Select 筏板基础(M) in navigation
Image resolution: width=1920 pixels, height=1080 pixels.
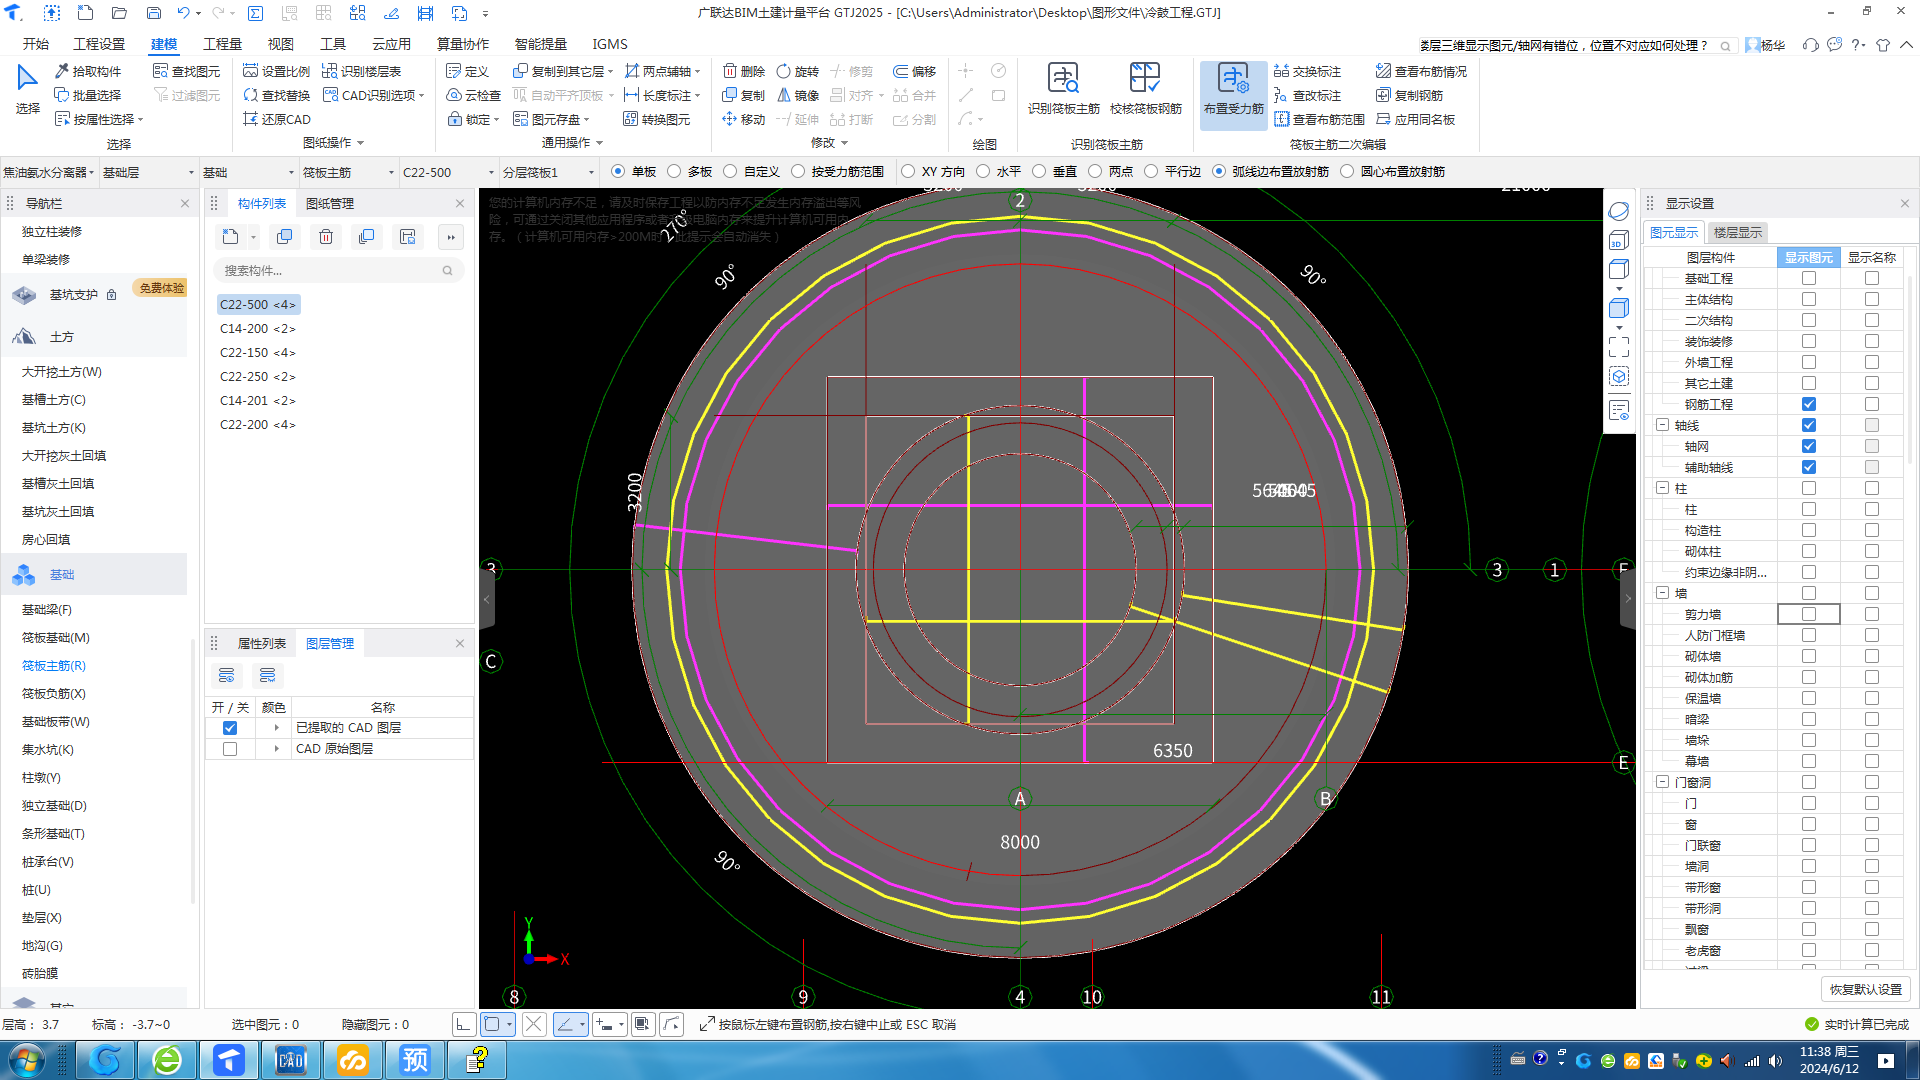tap(56, 638)
